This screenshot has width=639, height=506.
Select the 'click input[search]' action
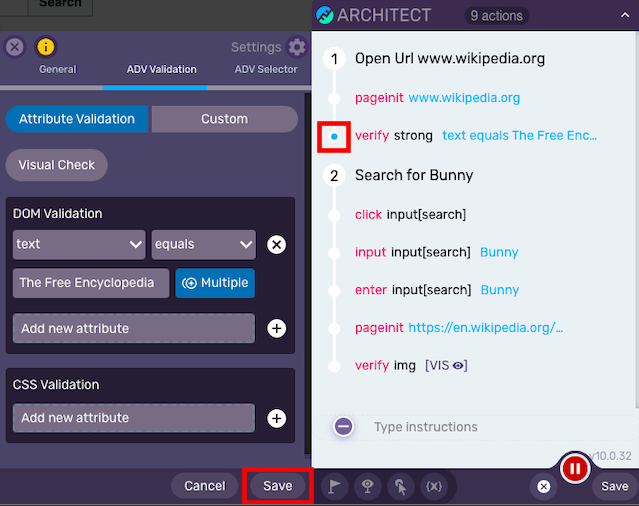(x=410, y=214)
